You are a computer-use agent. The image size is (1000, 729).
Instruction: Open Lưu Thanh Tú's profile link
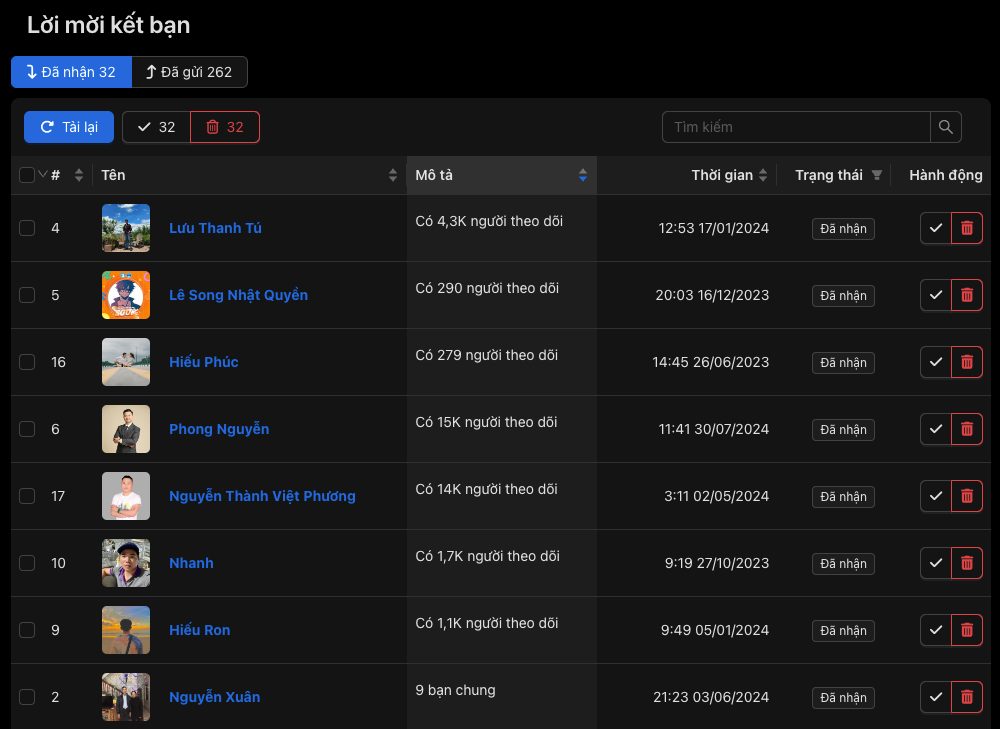click(216, 228)
